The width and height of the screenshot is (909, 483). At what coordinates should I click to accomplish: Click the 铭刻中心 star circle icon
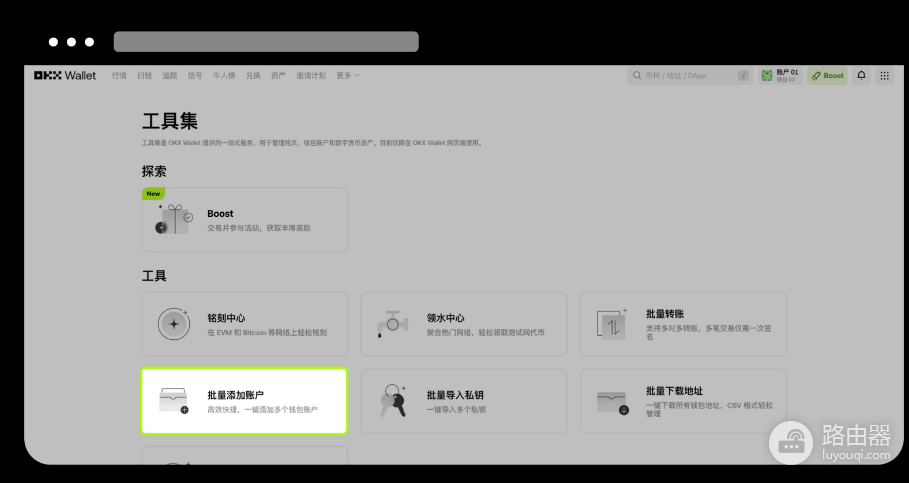[174, 324]
